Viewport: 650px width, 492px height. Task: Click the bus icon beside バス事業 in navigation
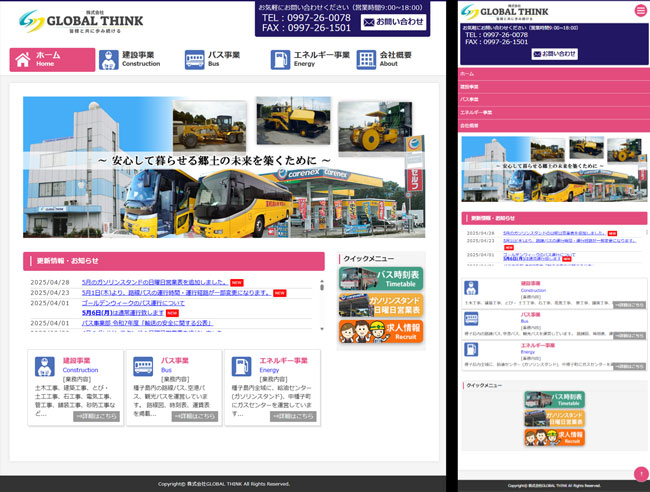(195, 60)
